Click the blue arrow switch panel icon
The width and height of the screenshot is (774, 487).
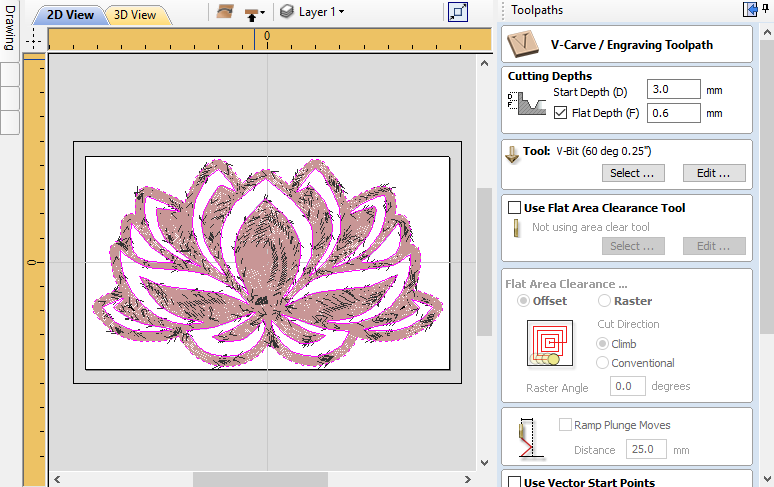click(x=750, y=9)
